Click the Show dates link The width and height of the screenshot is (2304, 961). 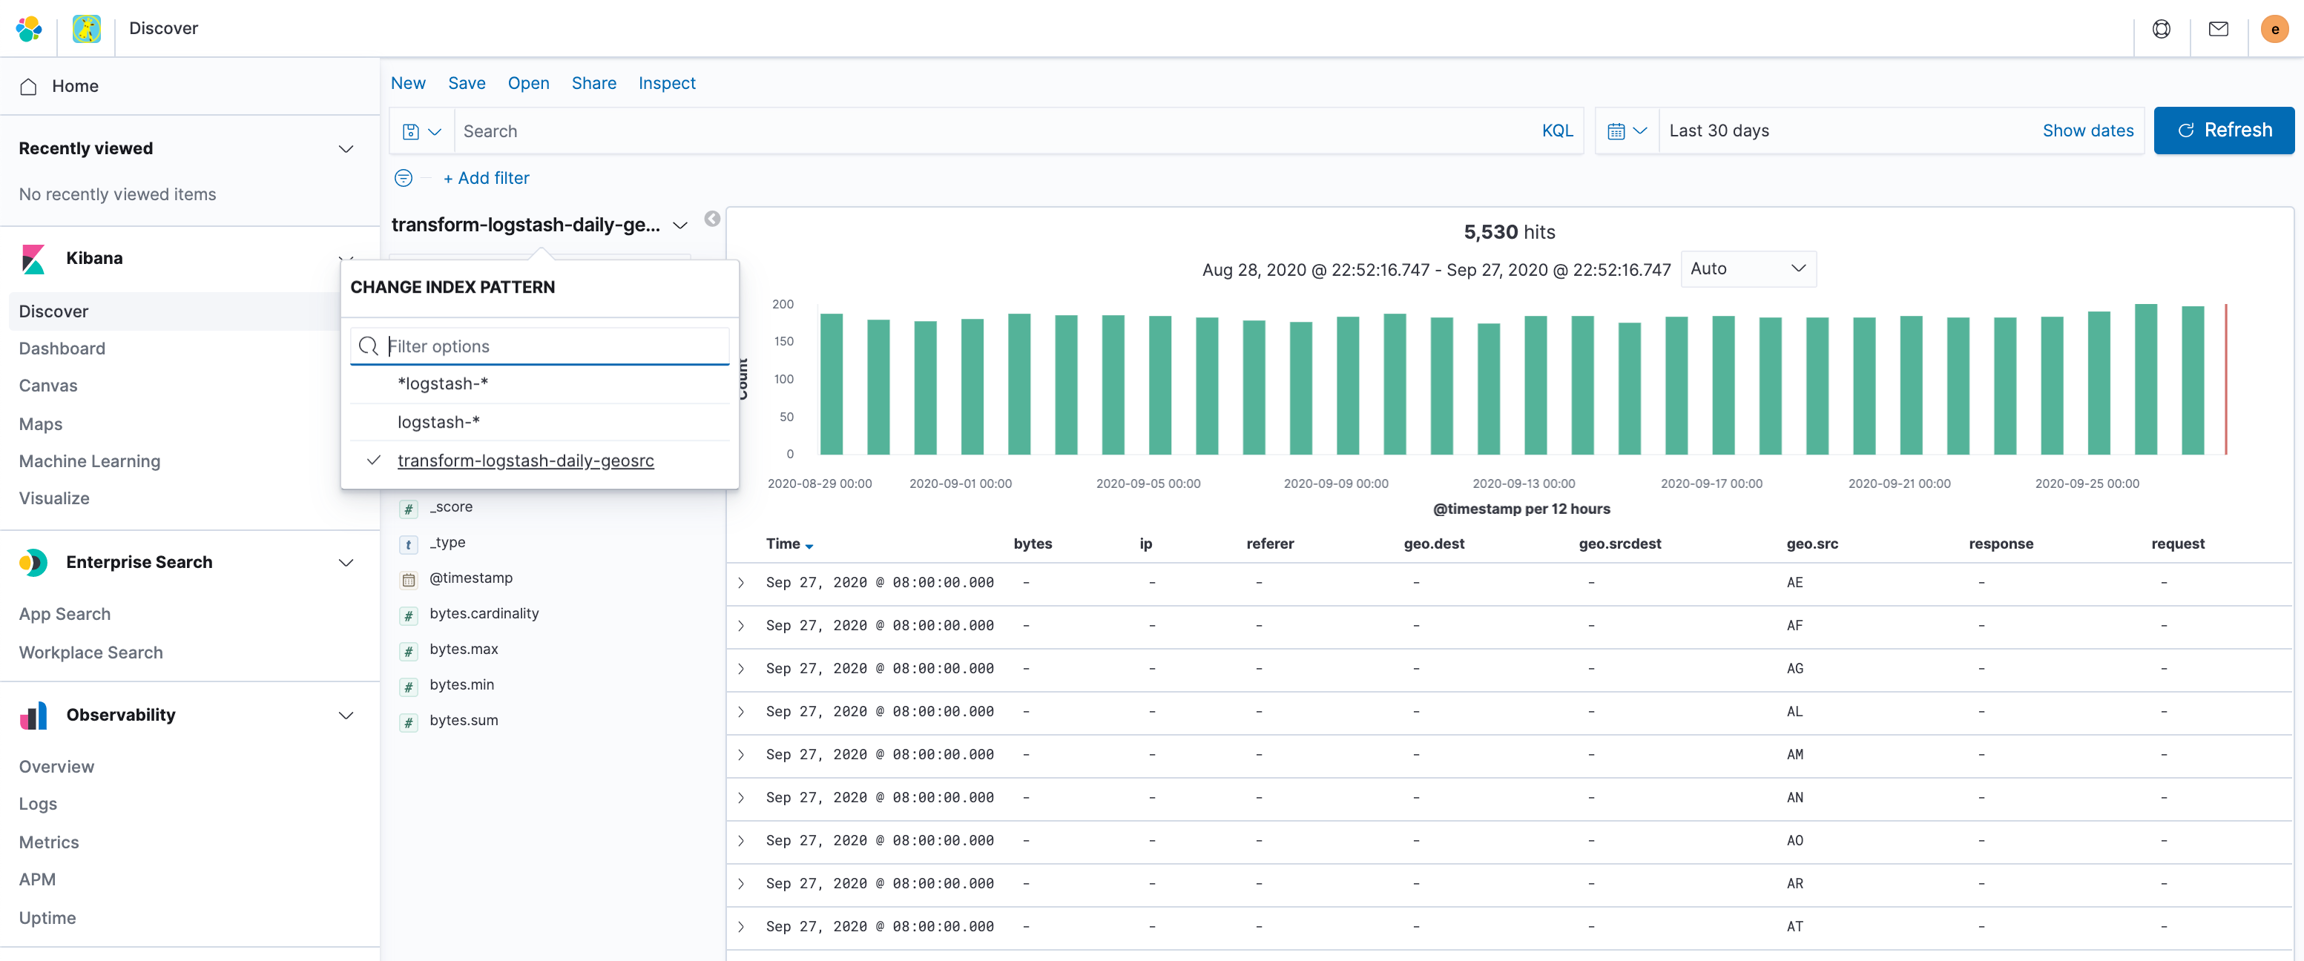2087,131
